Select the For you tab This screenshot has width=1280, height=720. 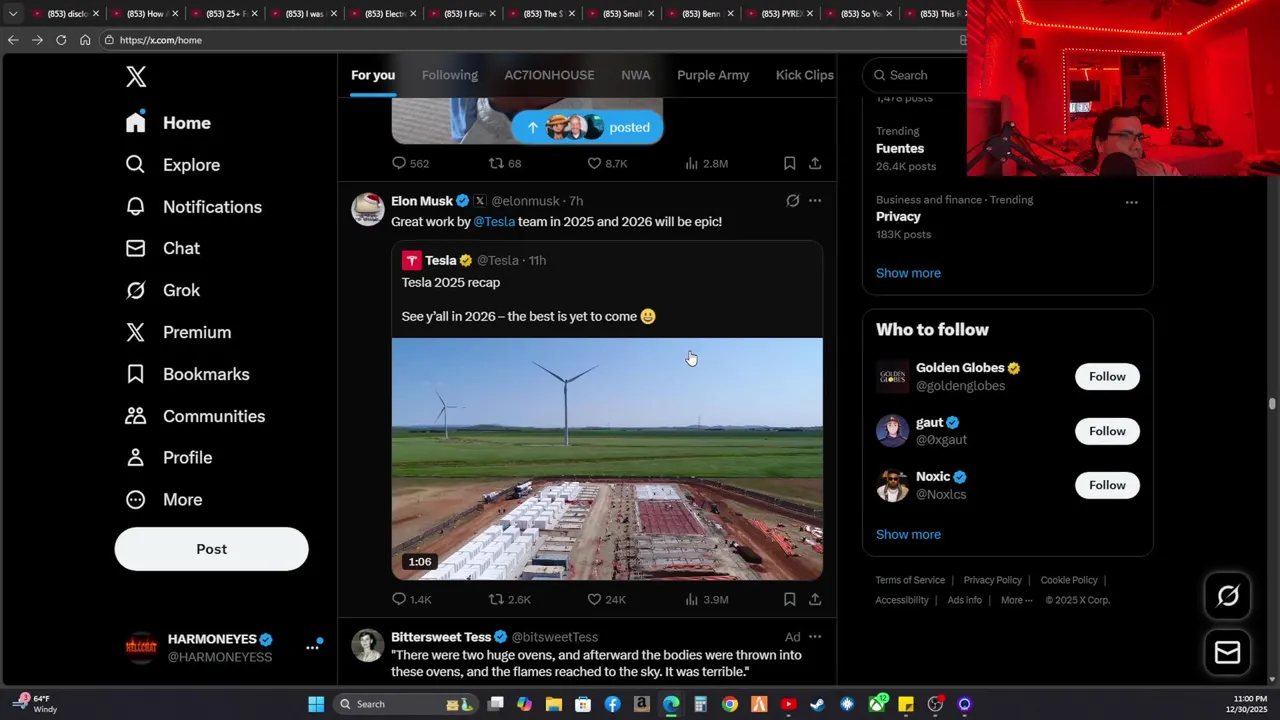click(373, 75)
